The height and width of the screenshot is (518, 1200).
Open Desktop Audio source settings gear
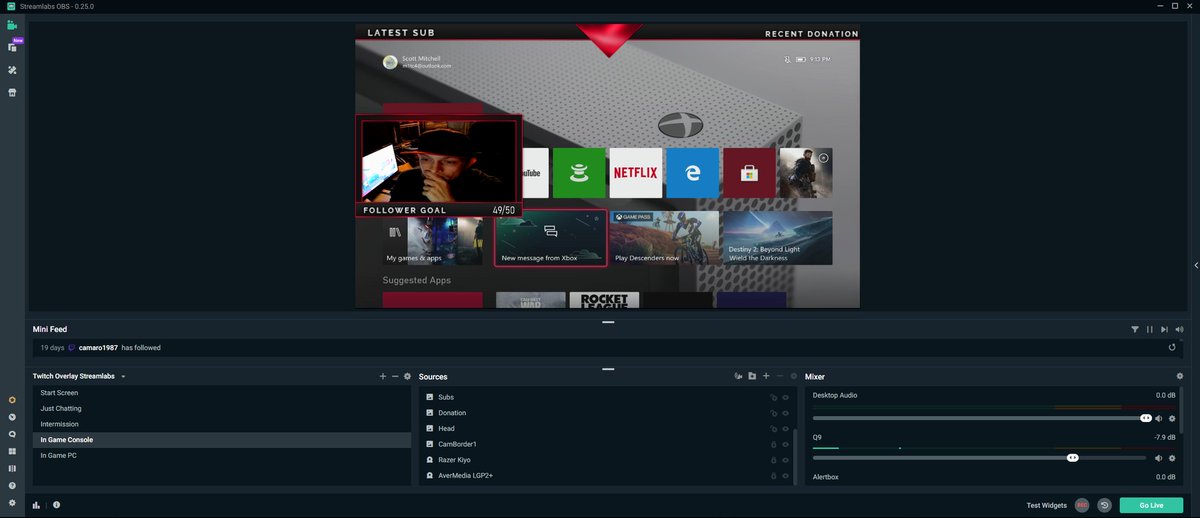(x=1172, y=418)
